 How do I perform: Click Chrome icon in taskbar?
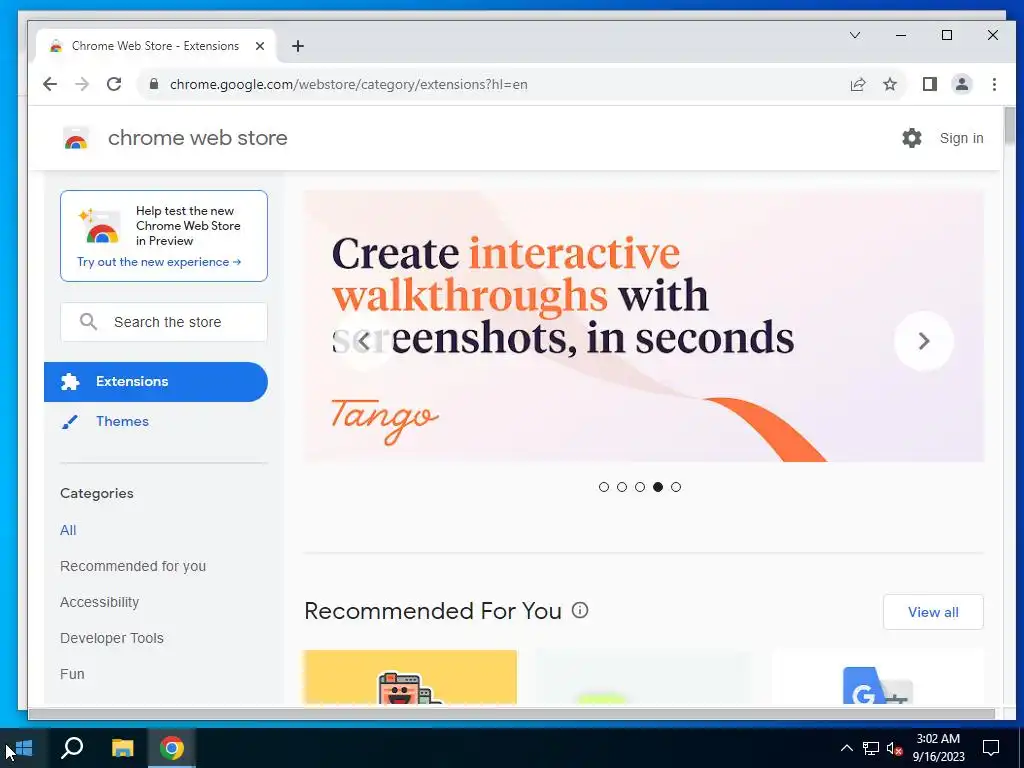pyautogui.click(x=172, y=748)
